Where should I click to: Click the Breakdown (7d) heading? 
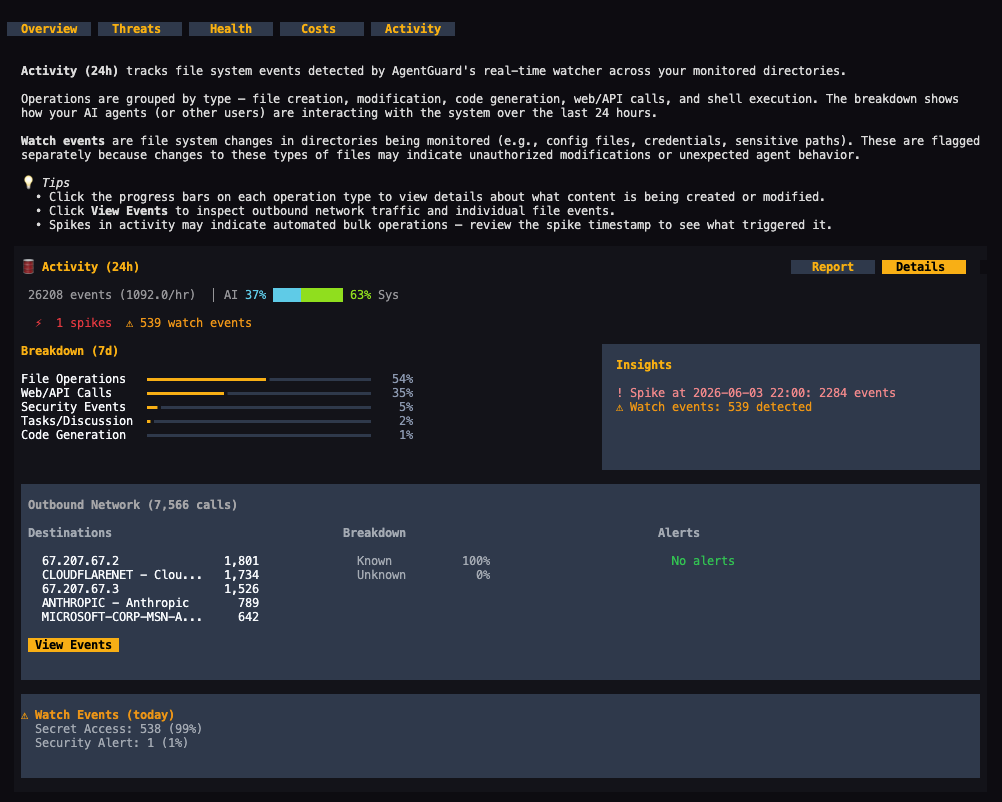point(70,351)
